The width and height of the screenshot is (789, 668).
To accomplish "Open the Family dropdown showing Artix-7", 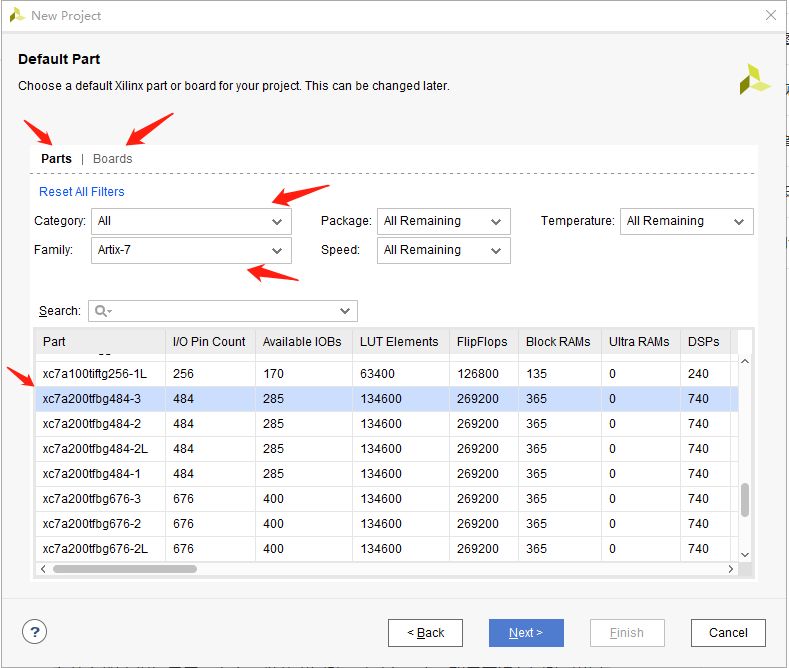I will tap(191, 250).
